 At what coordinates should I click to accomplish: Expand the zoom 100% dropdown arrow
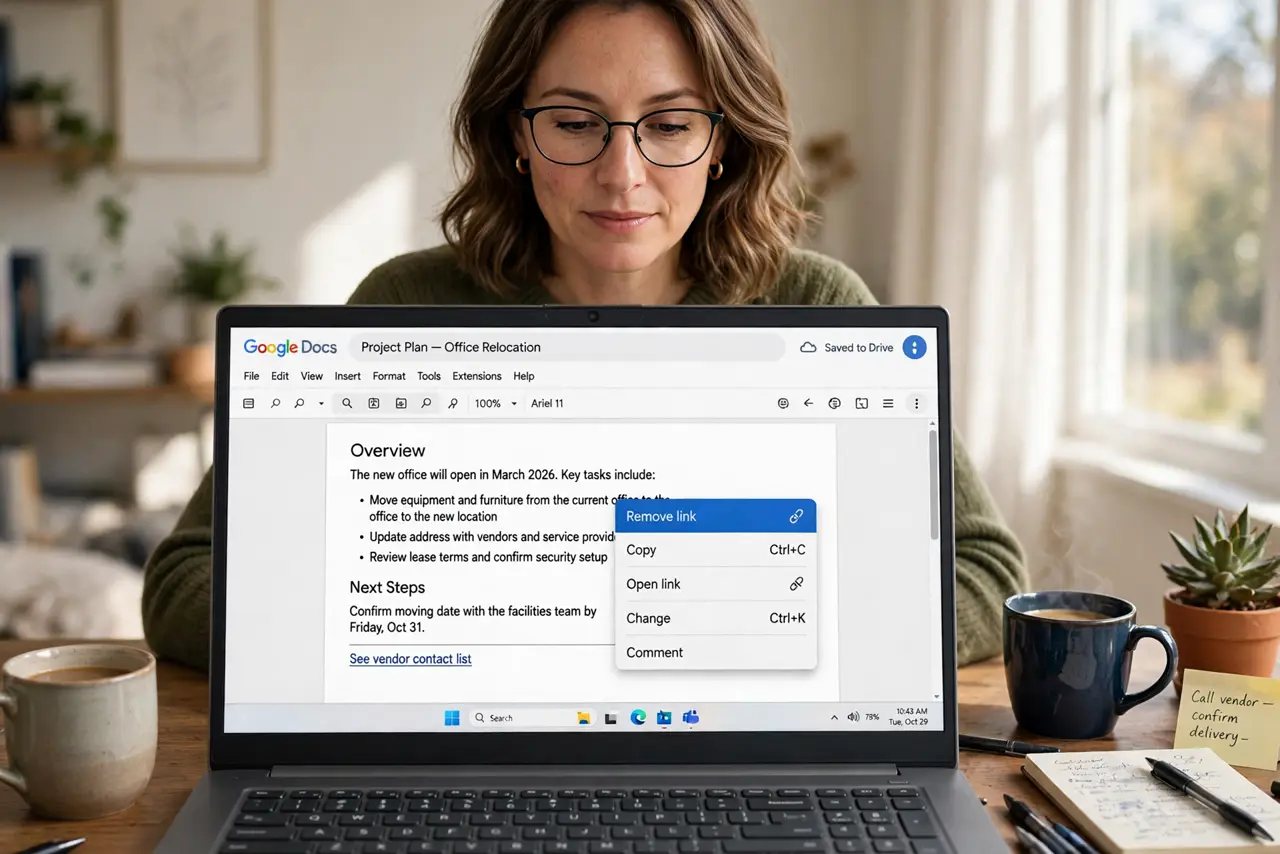[514, 404]
